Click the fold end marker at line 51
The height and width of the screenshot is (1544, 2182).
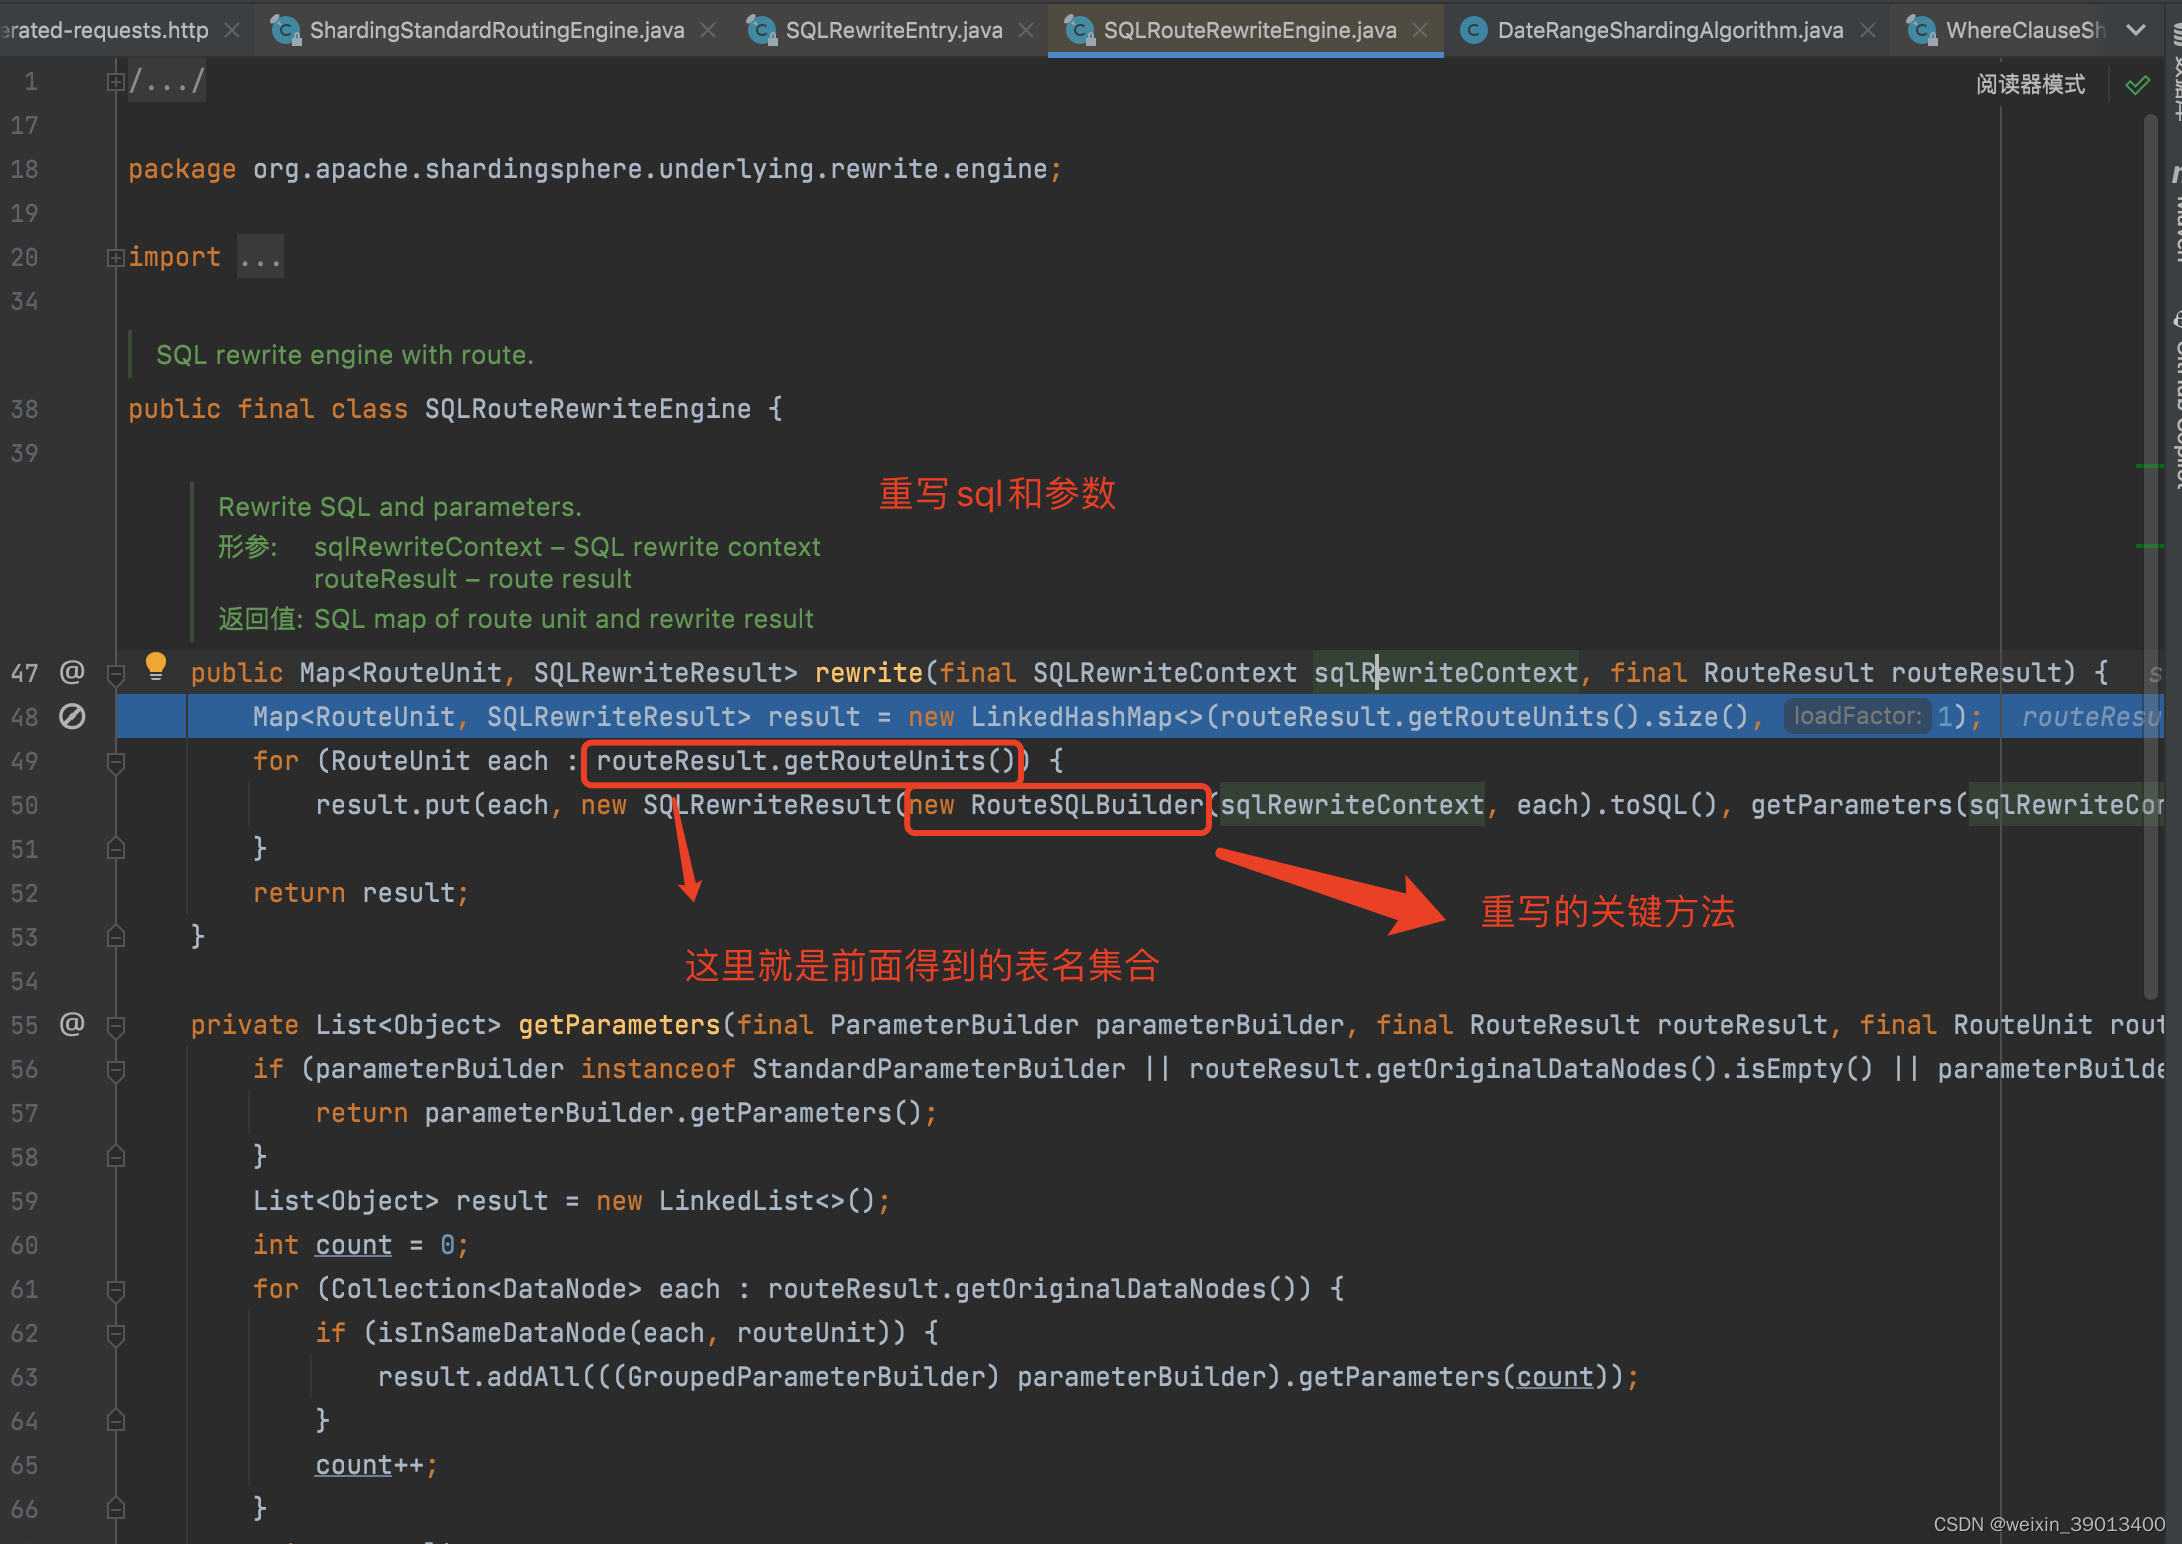(x=115, y=849)
